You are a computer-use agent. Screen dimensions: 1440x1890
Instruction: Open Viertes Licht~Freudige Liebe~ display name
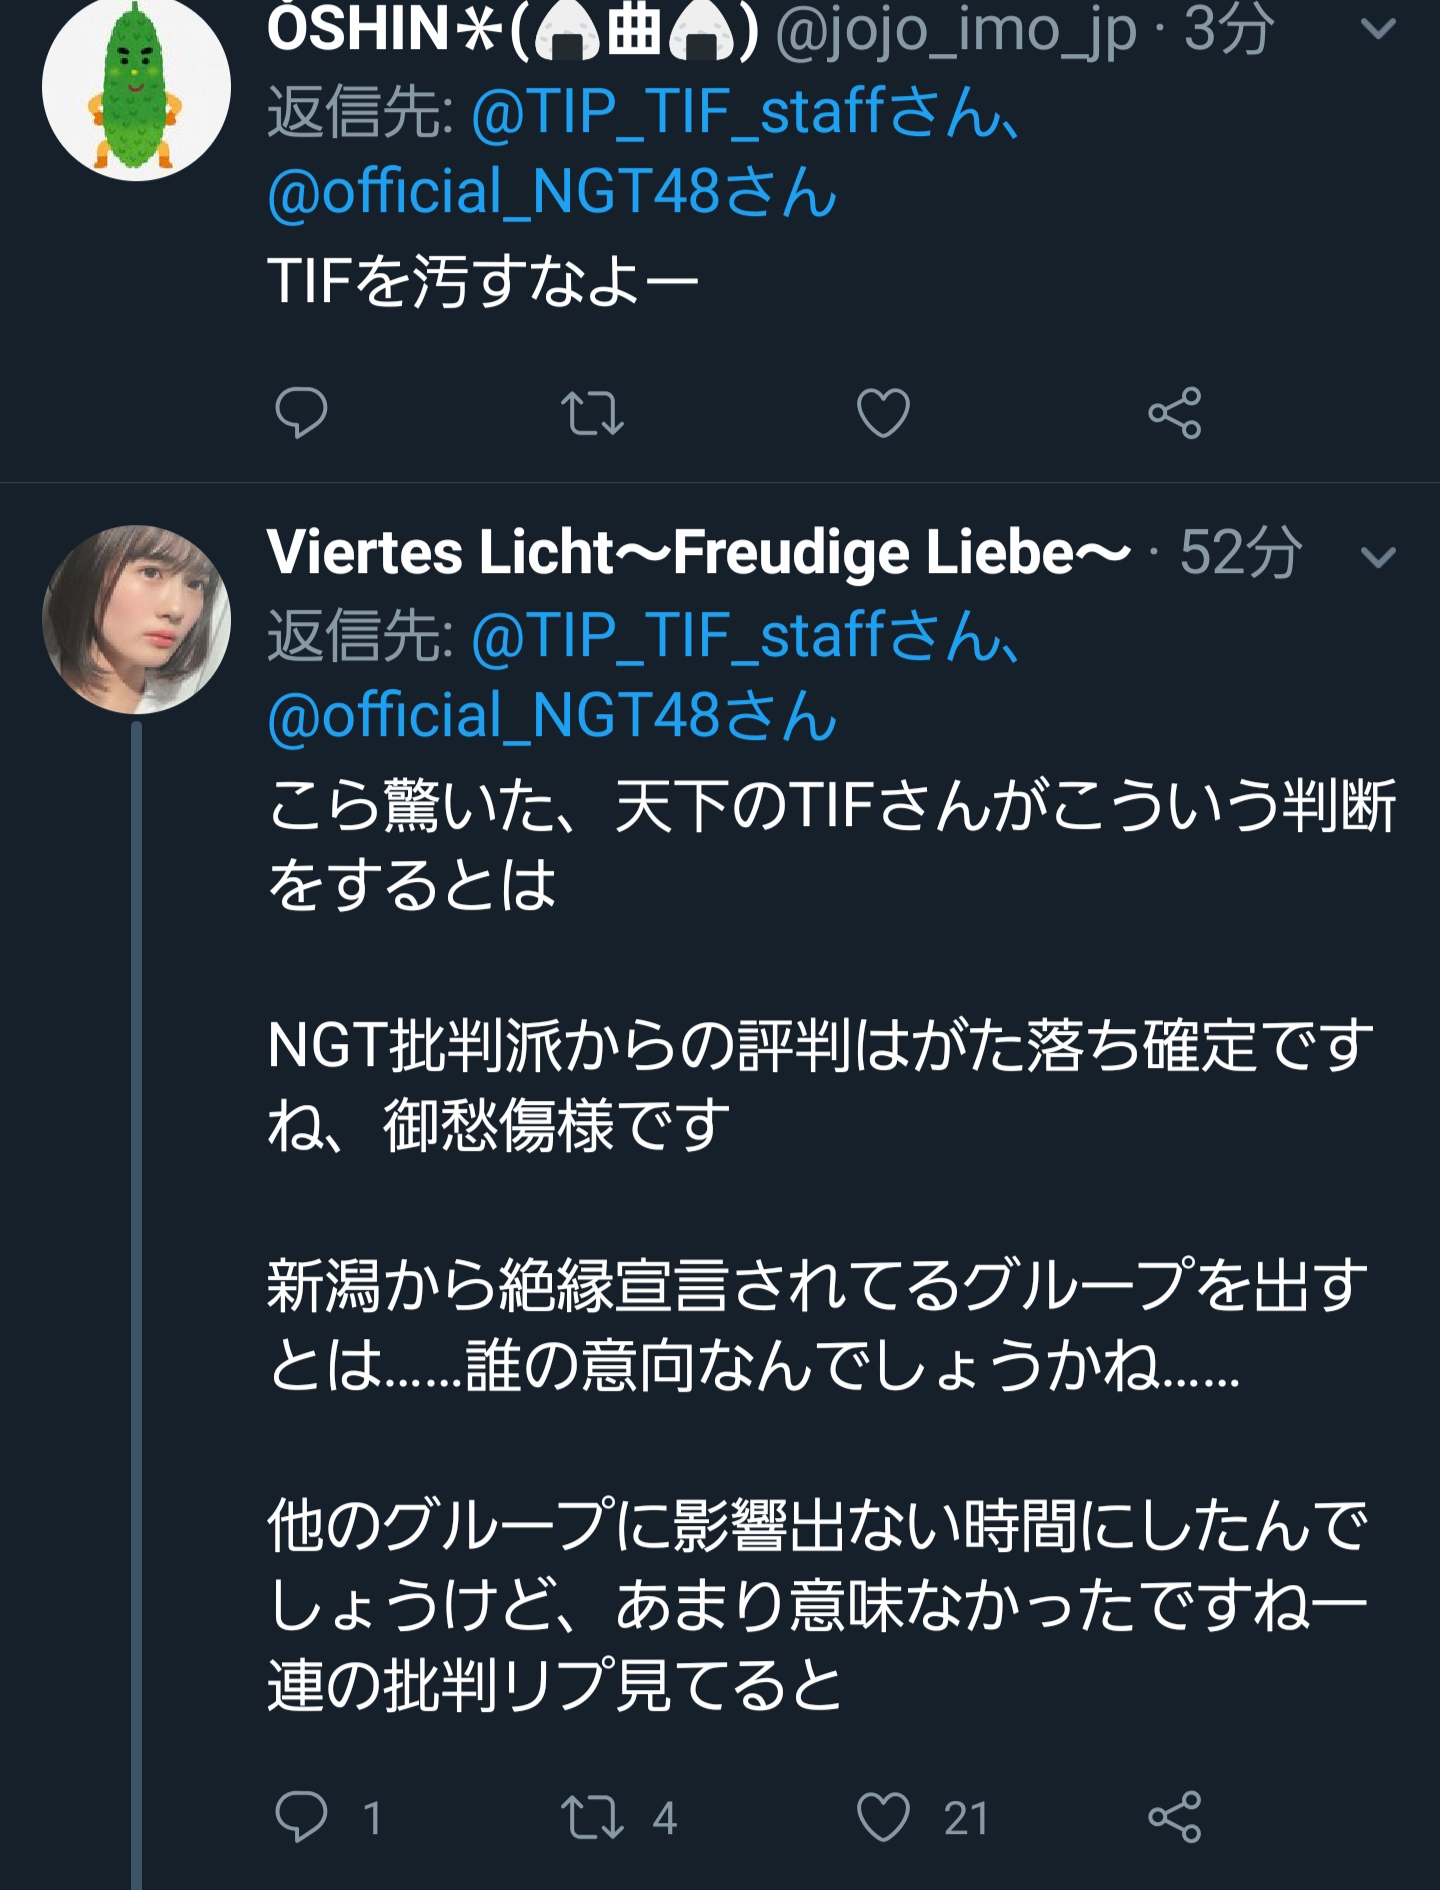tap(698, 552)
